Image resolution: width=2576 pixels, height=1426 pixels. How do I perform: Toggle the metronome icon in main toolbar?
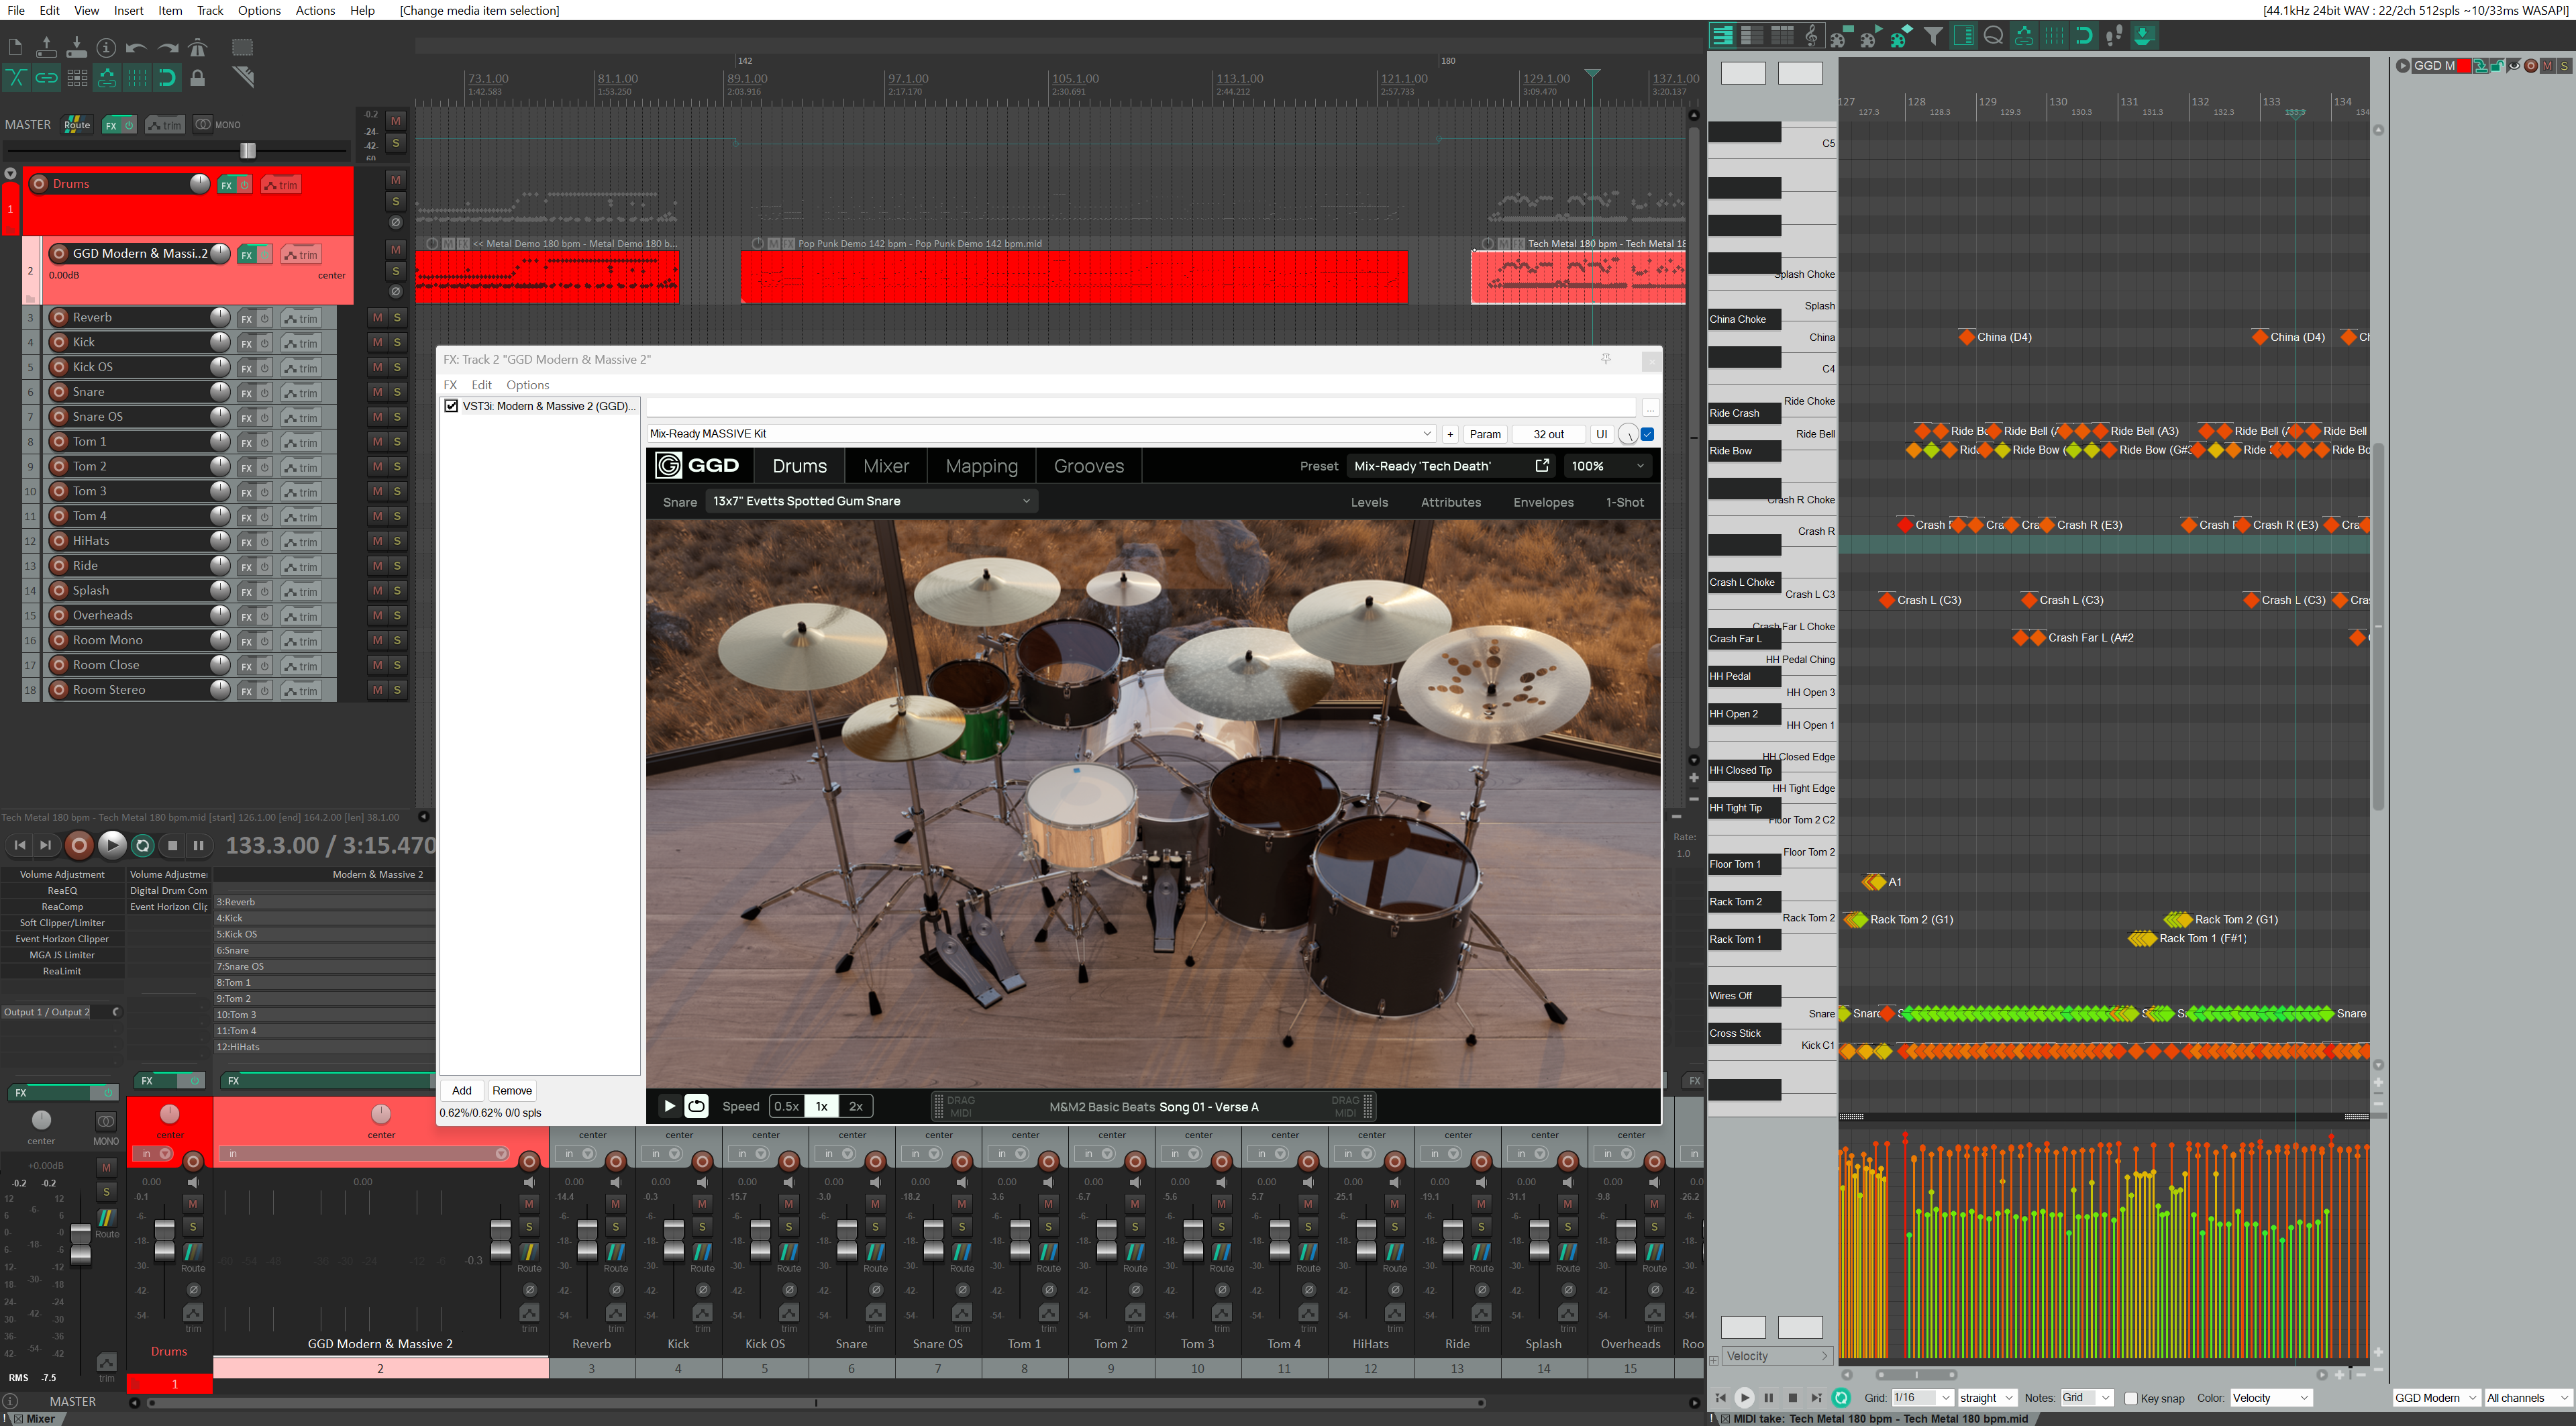click(x=198, y=47)
